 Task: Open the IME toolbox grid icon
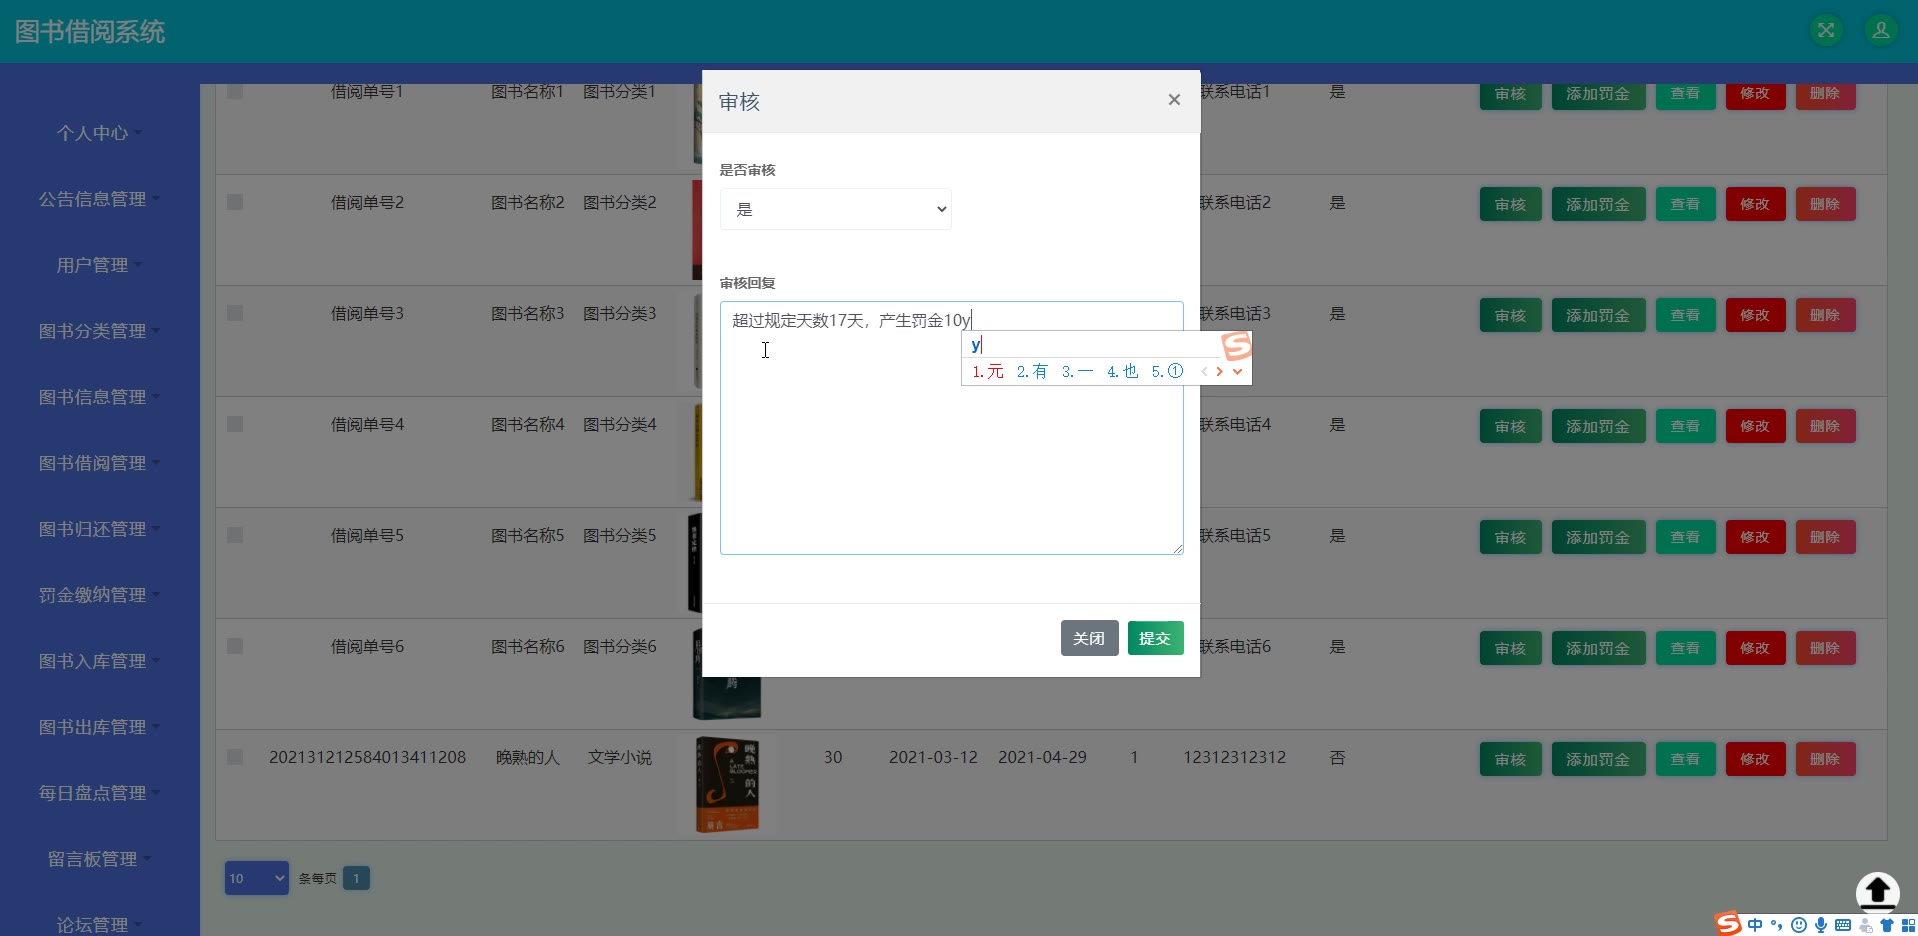[x=1908, y=925]
